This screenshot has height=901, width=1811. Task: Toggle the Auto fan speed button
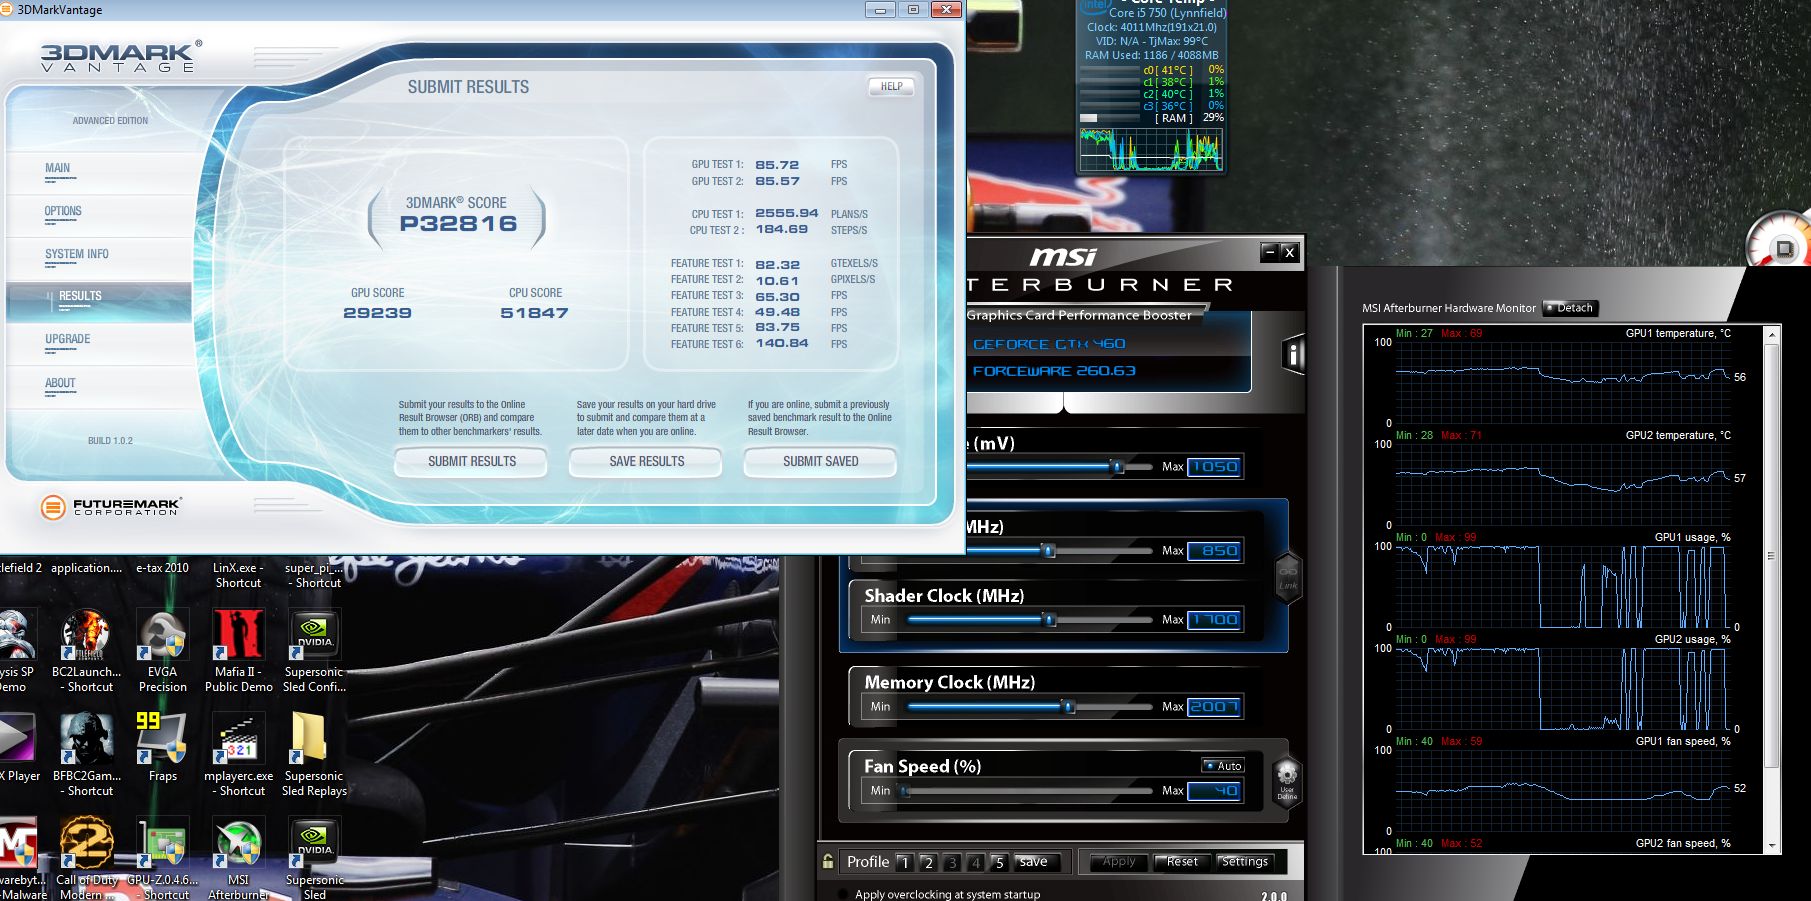1223,765
